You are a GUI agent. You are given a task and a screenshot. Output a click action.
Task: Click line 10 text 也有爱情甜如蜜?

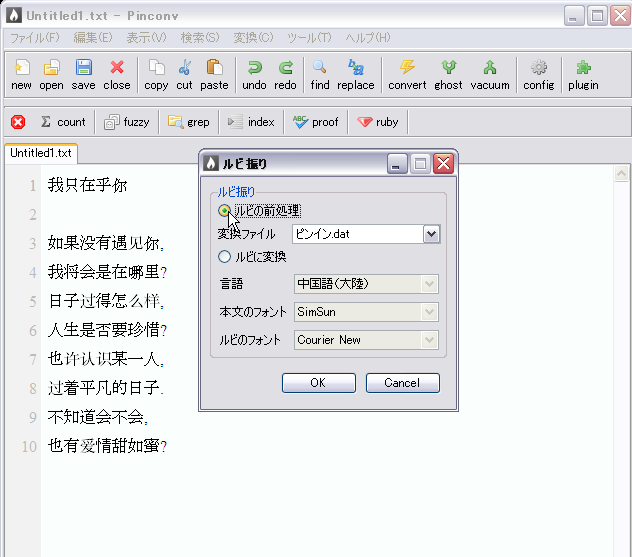pyautogui.click(x=107, y=446)
